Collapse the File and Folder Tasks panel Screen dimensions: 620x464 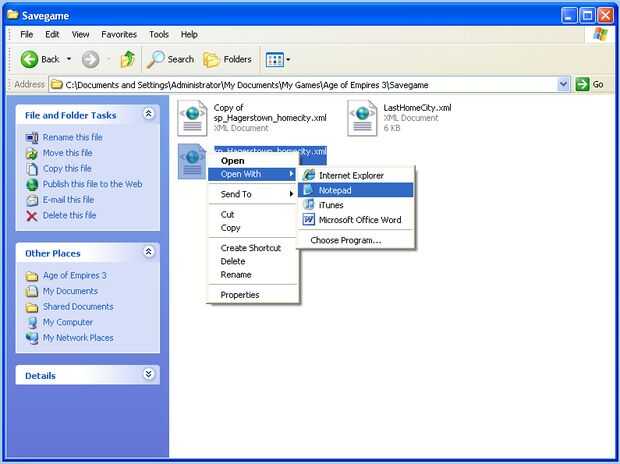click(149, 114)
